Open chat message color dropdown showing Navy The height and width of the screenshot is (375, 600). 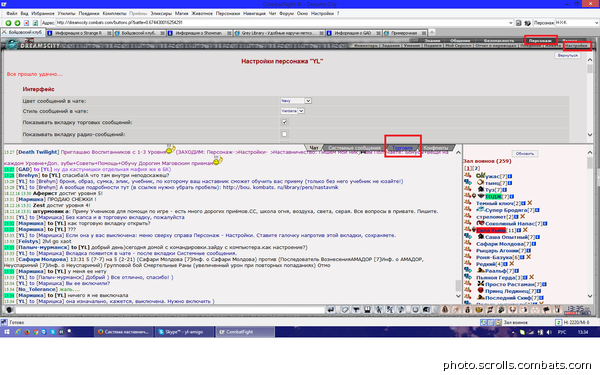tap(296, 101)
